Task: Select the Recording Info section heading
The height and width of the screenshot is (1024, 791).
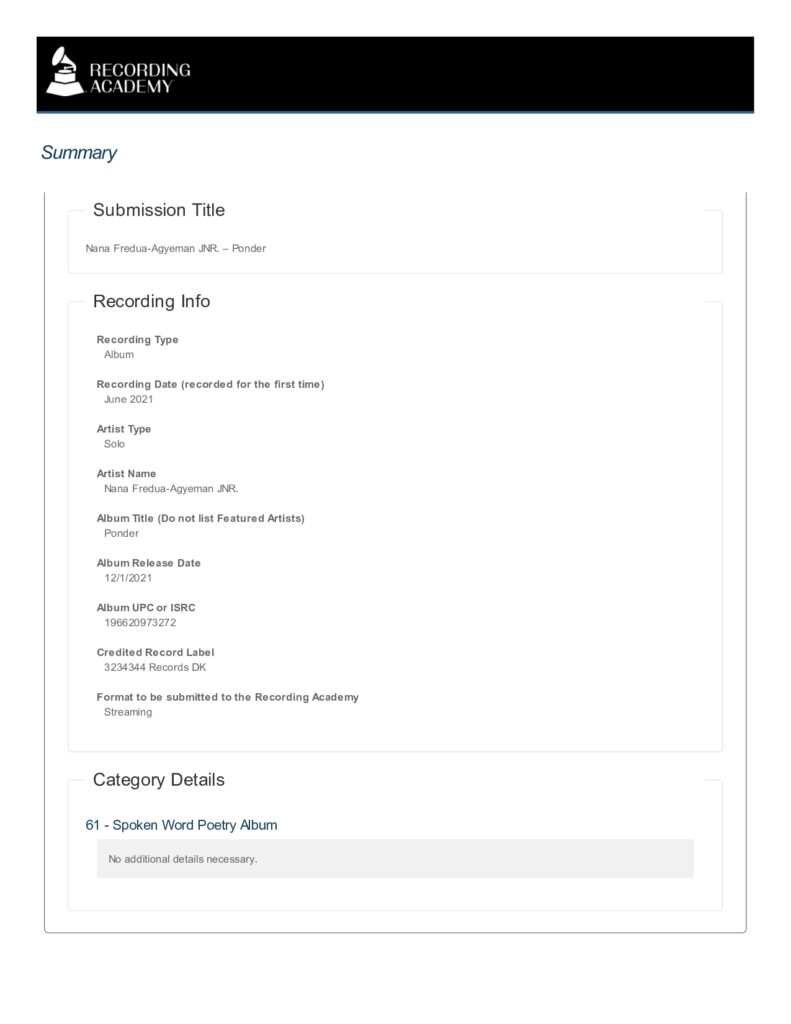Action: pos(152,301)
